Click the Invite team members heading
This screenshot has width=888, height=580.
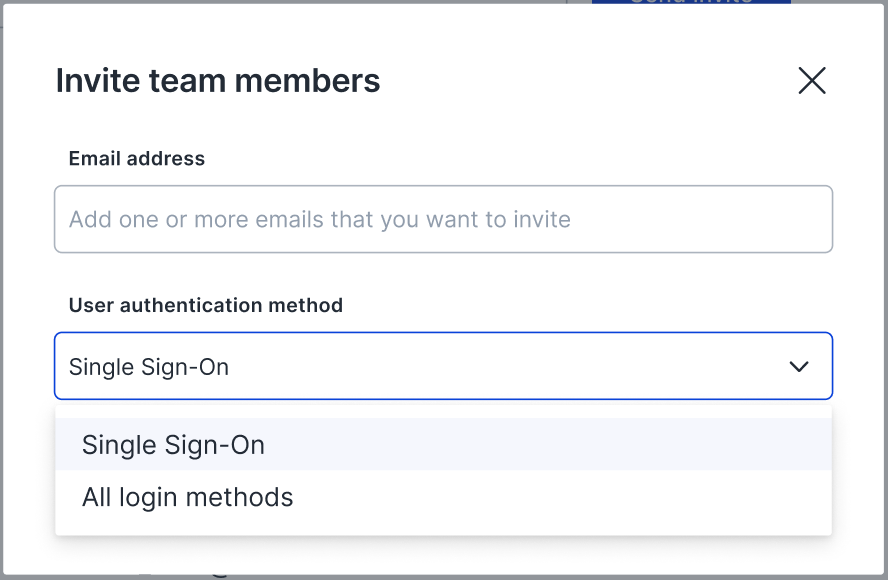coord(218,81)
